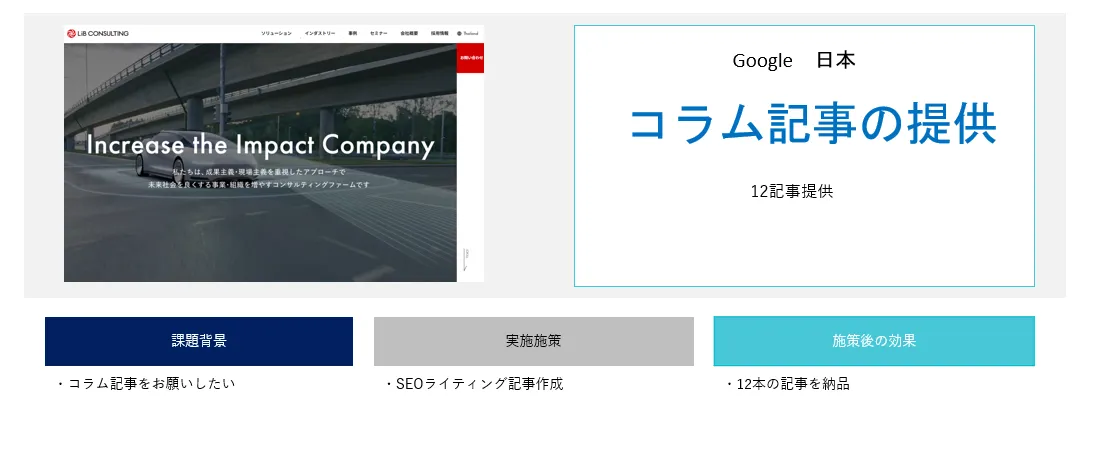Click the 課題背景 navy header box
Viewport: 1096px width, 457px height.
199,341
